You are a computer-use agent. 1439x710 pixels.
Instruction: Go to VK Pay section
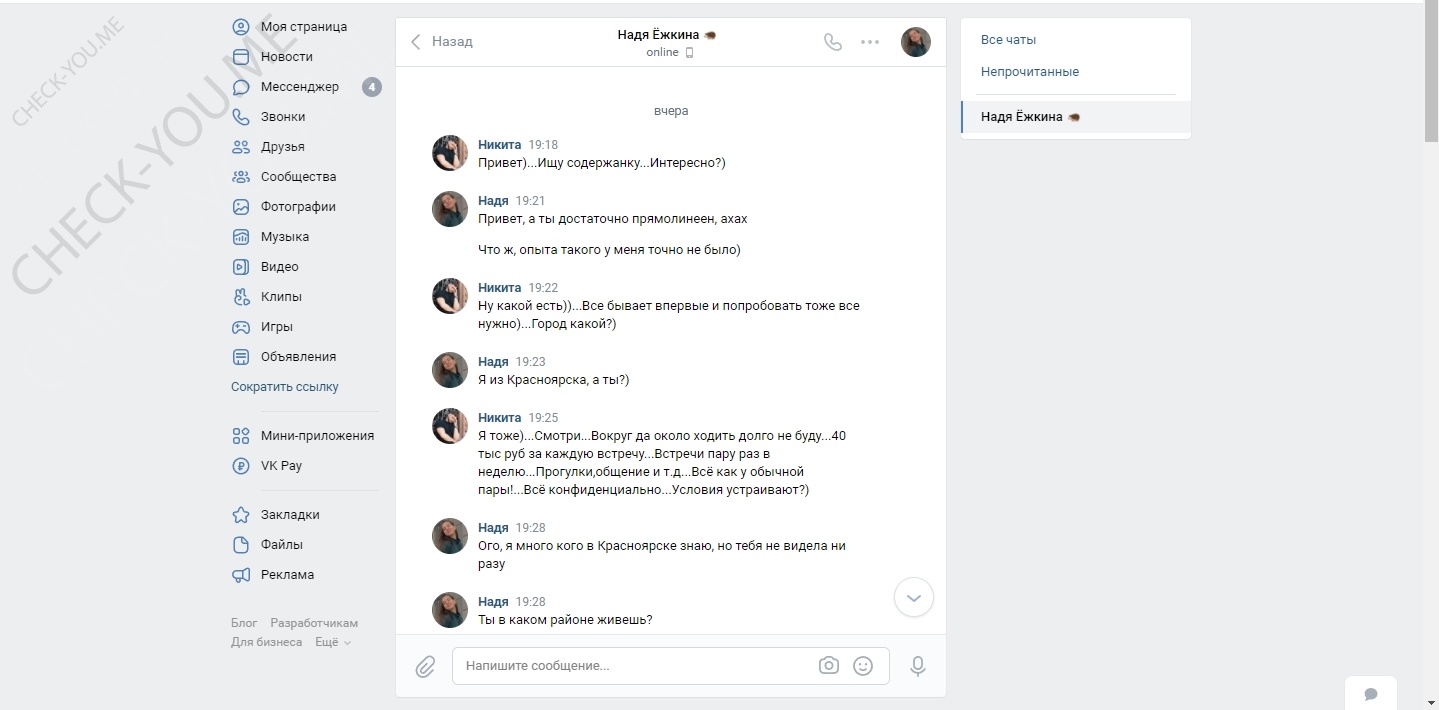(x=280, y=466)
